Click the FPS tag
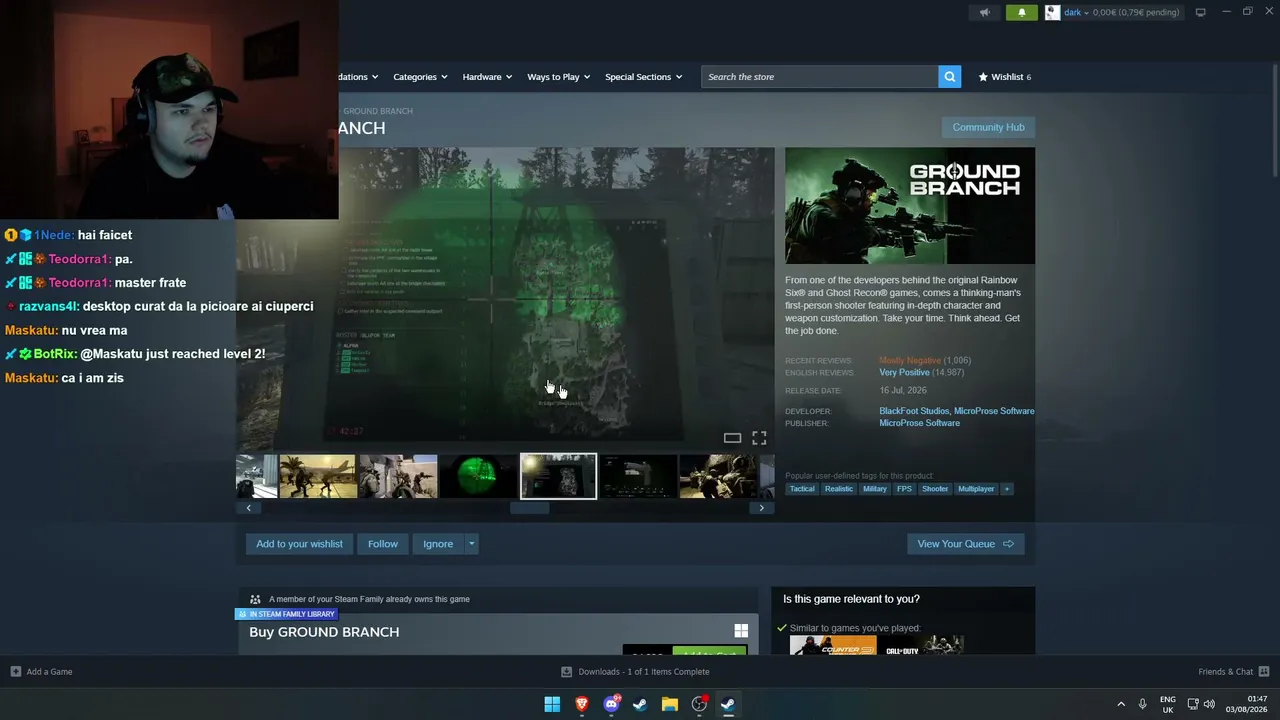This screenshot has width=1280, height=720. [x=904, y=489]
